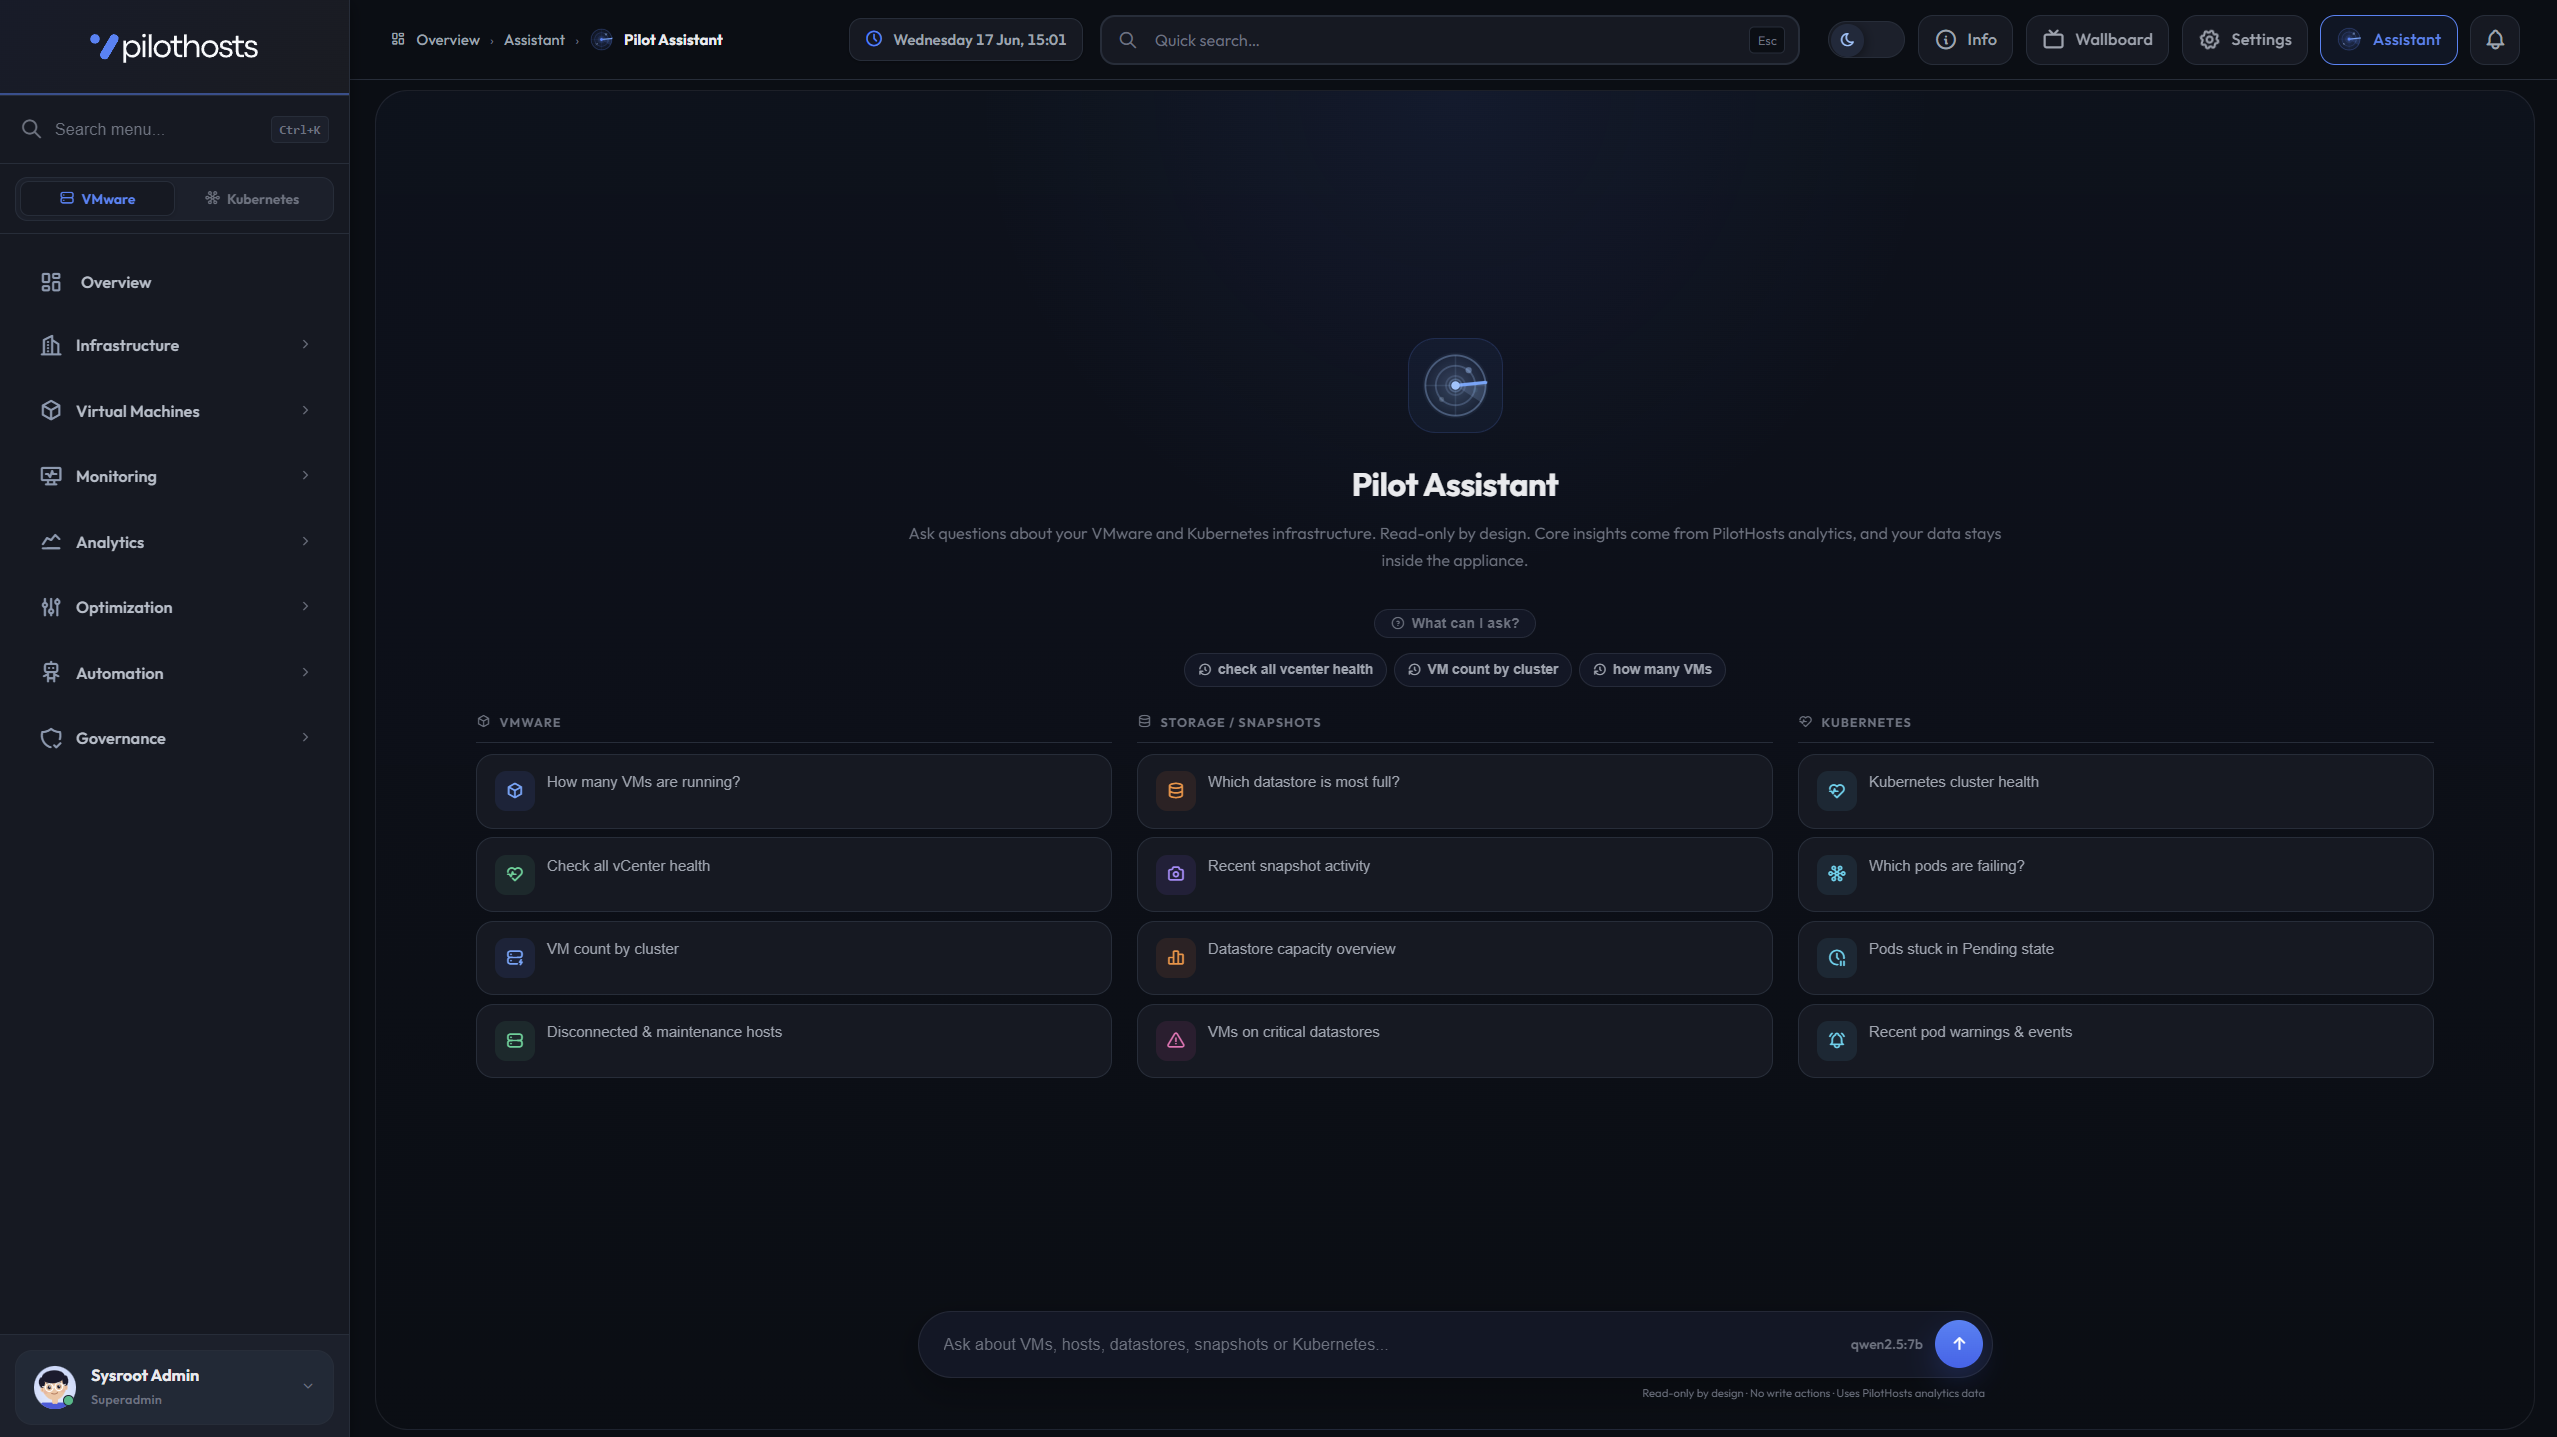
Task: Open the Overview sidebar item
Action: pyautogui.click(x=175, y=282)
